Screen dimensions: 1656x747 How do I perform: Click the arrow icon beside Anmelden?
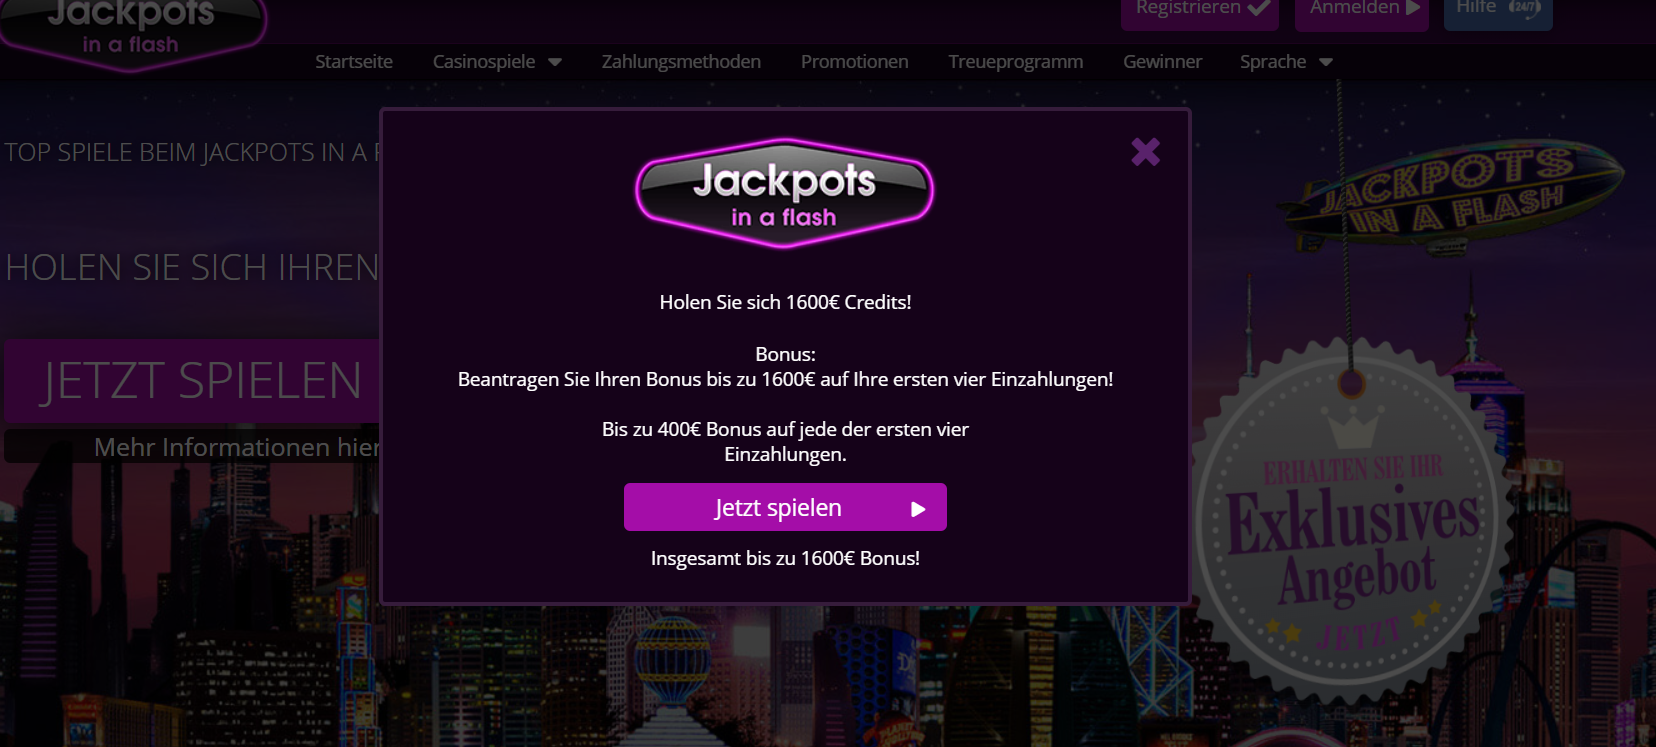pos(1413,8)
